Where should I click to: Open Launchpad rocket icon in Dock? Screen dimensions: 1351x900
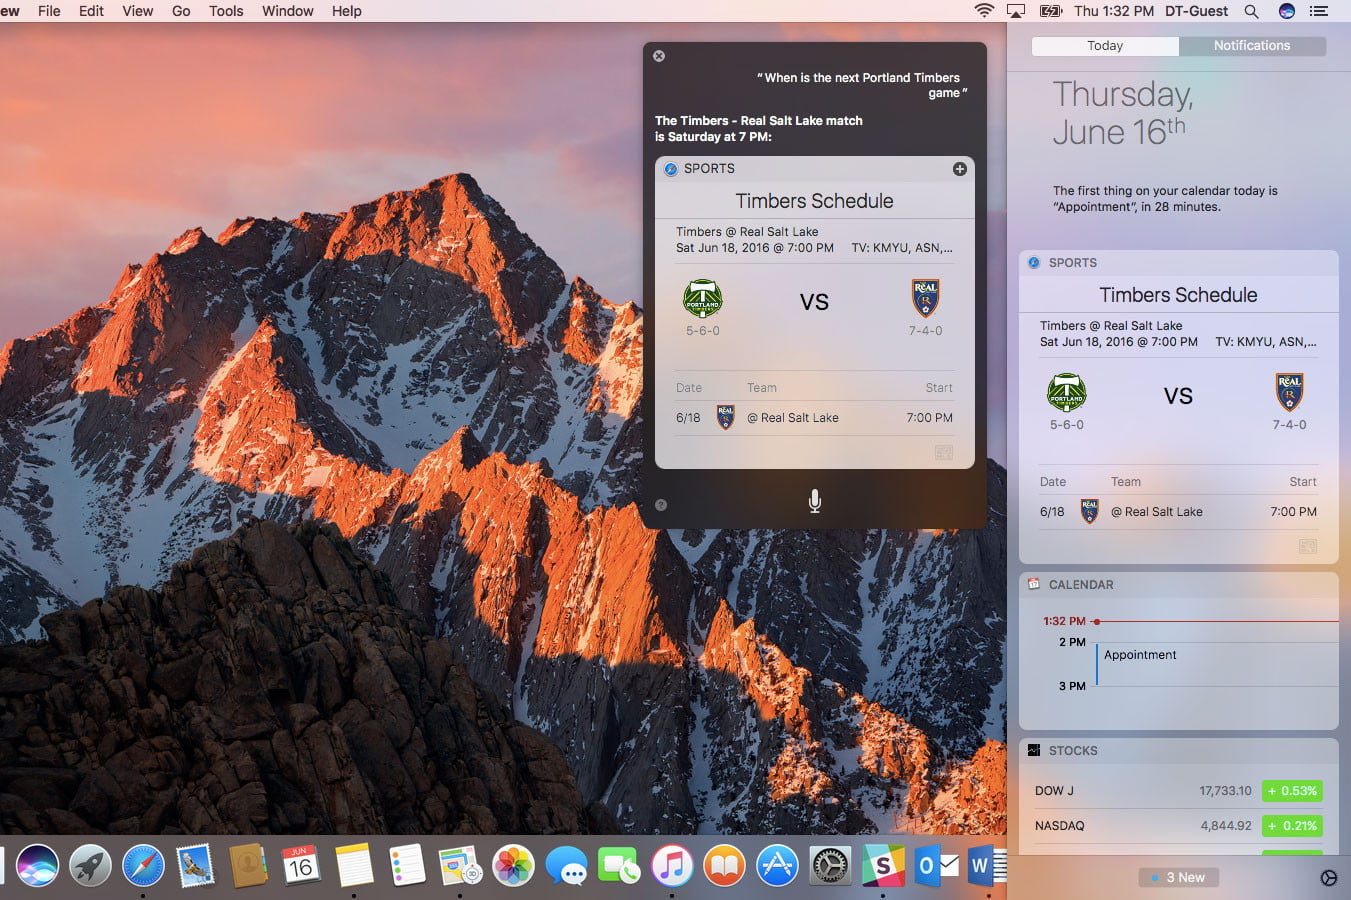(x=90, y=866)
